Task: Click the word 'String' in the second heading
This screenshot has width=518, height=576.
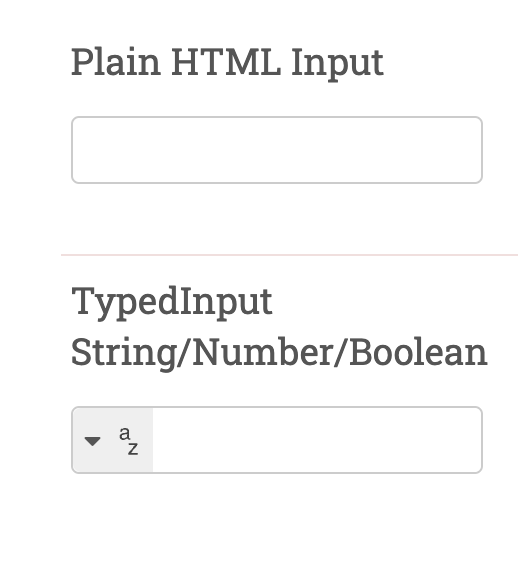Action: [x=123, y=354]
